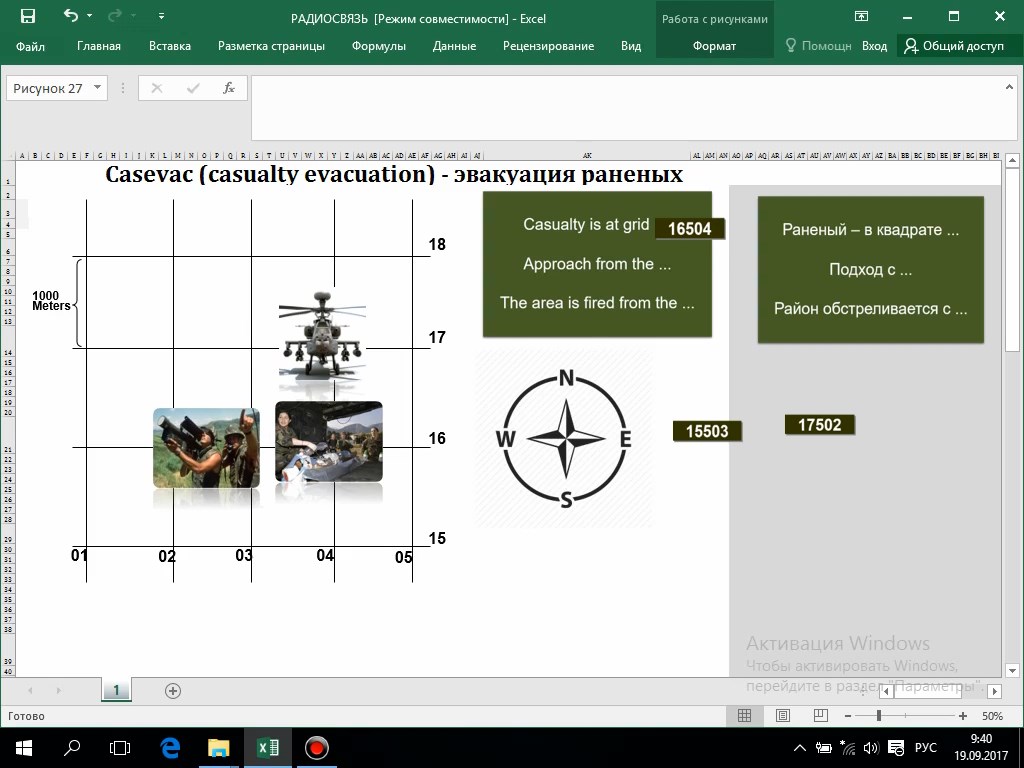Select the casualty stretcher picture
Screen dimensions: 1024x768
tap(329, 441)
